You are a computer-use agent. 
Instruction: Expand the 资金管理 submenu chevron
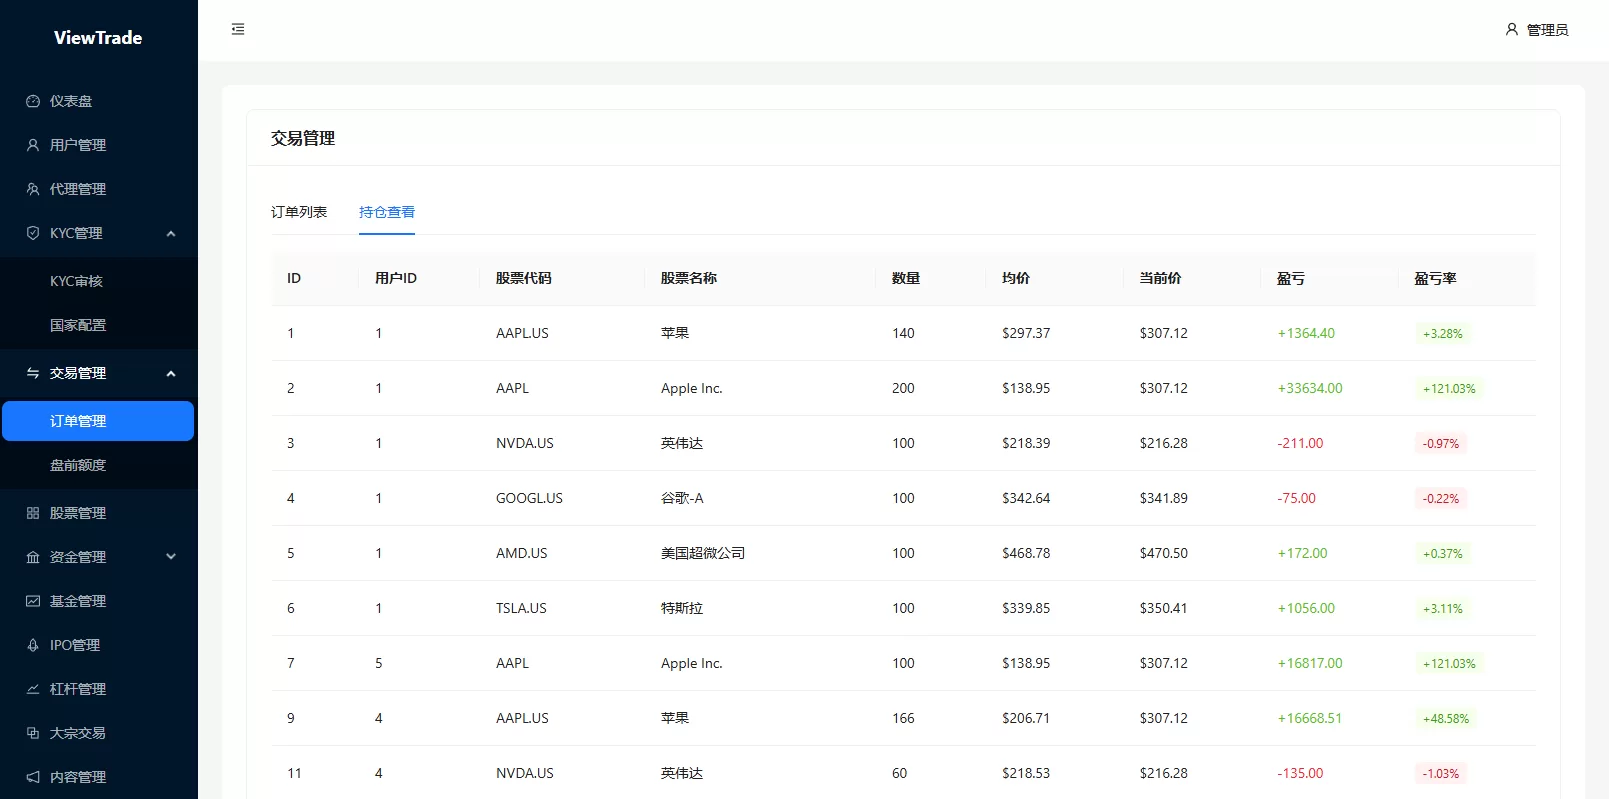coord(171,557)
